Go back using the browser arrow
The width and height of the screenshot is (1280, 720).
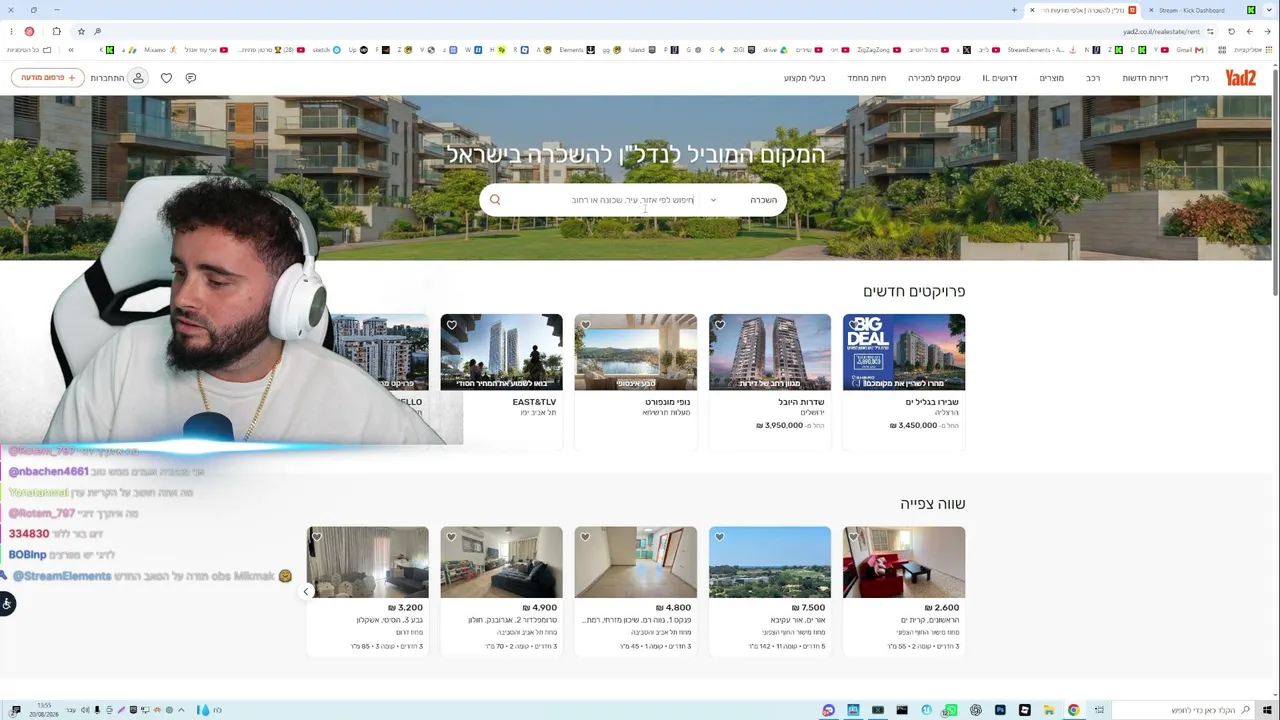click(x=1267, y=31)
